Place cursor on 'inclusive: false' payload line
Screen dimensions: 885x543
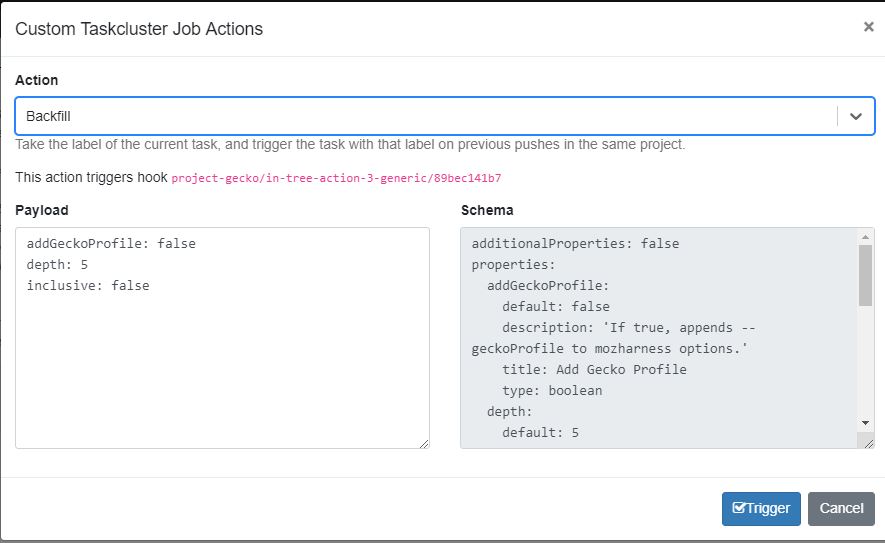pos(88,286)
